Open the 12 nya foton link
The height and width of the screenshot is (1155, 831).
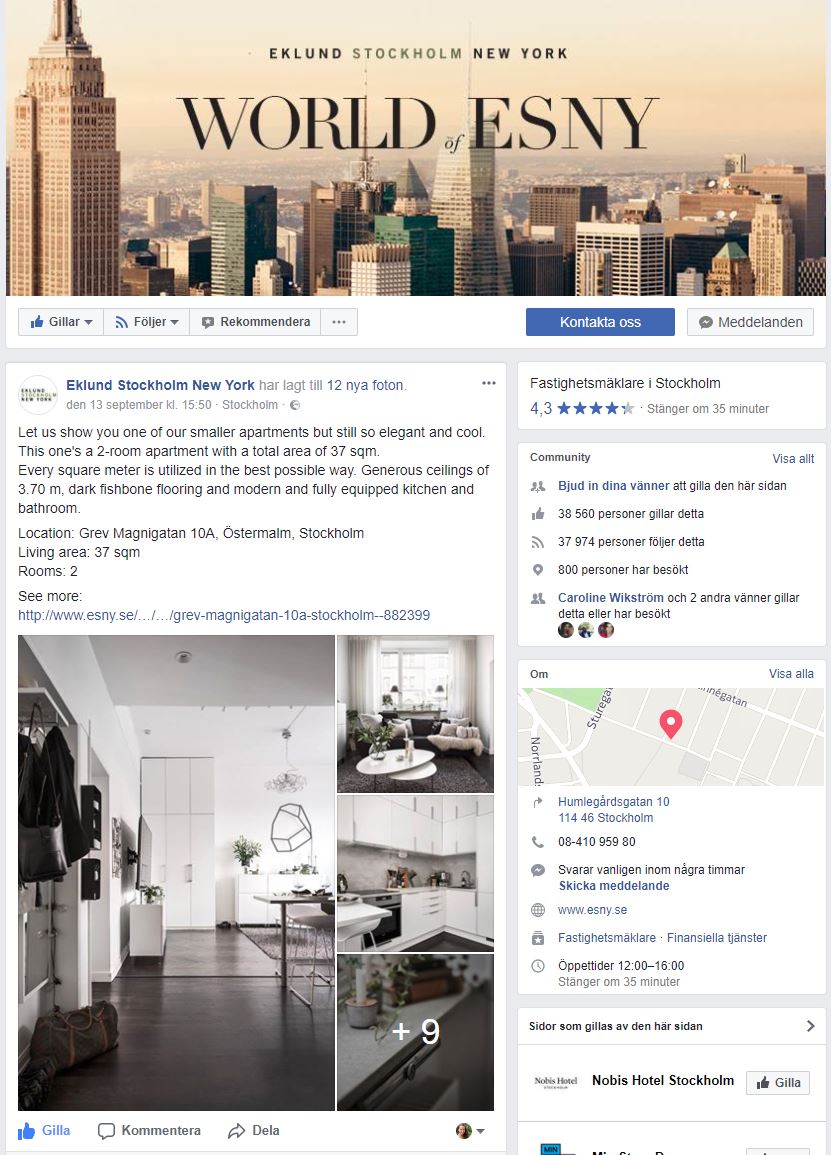coord(365,385)
